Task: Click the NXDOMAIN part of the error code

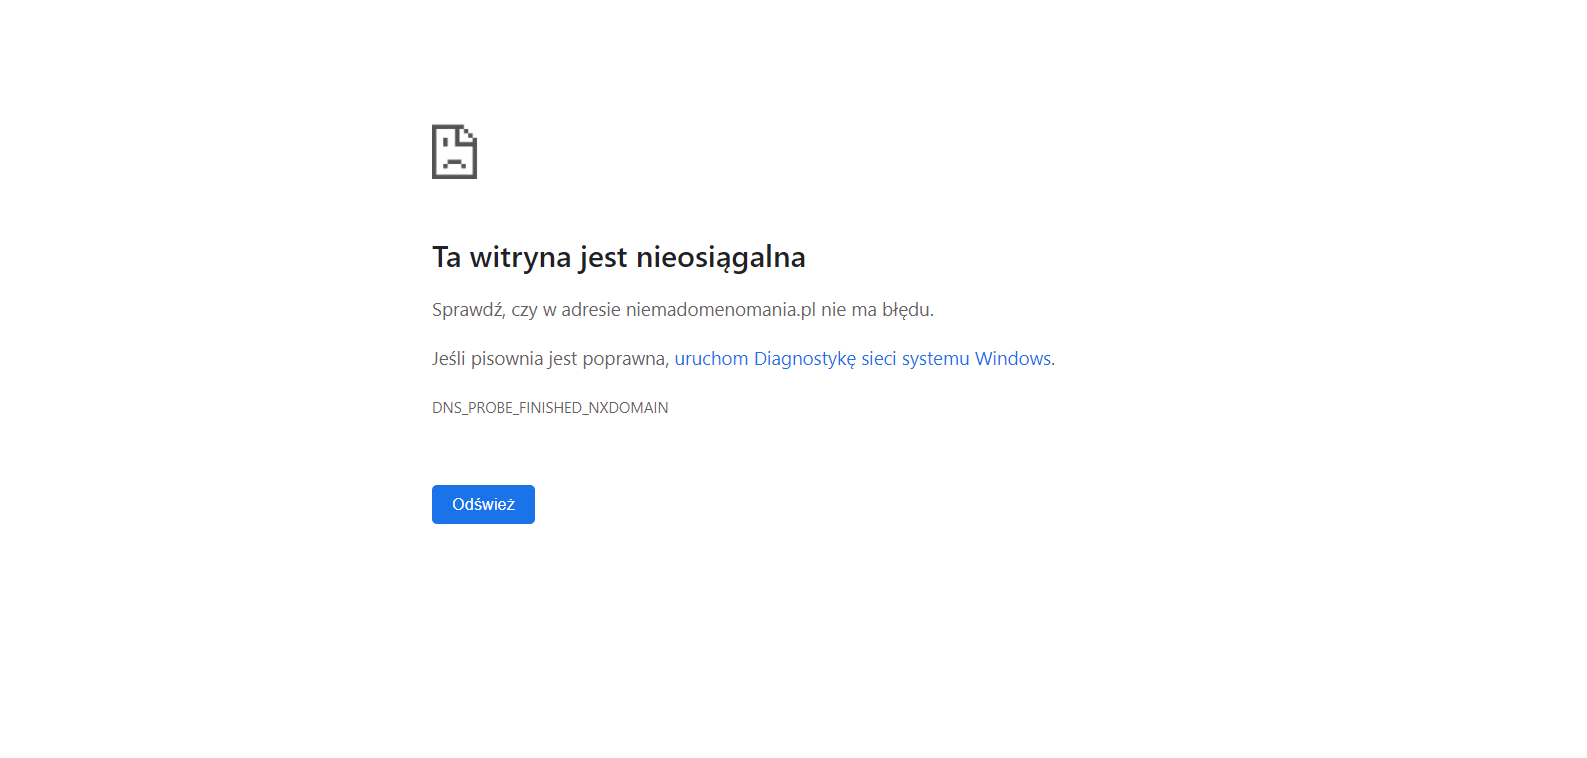Action: pyautogui.click(x=628, y=408)
